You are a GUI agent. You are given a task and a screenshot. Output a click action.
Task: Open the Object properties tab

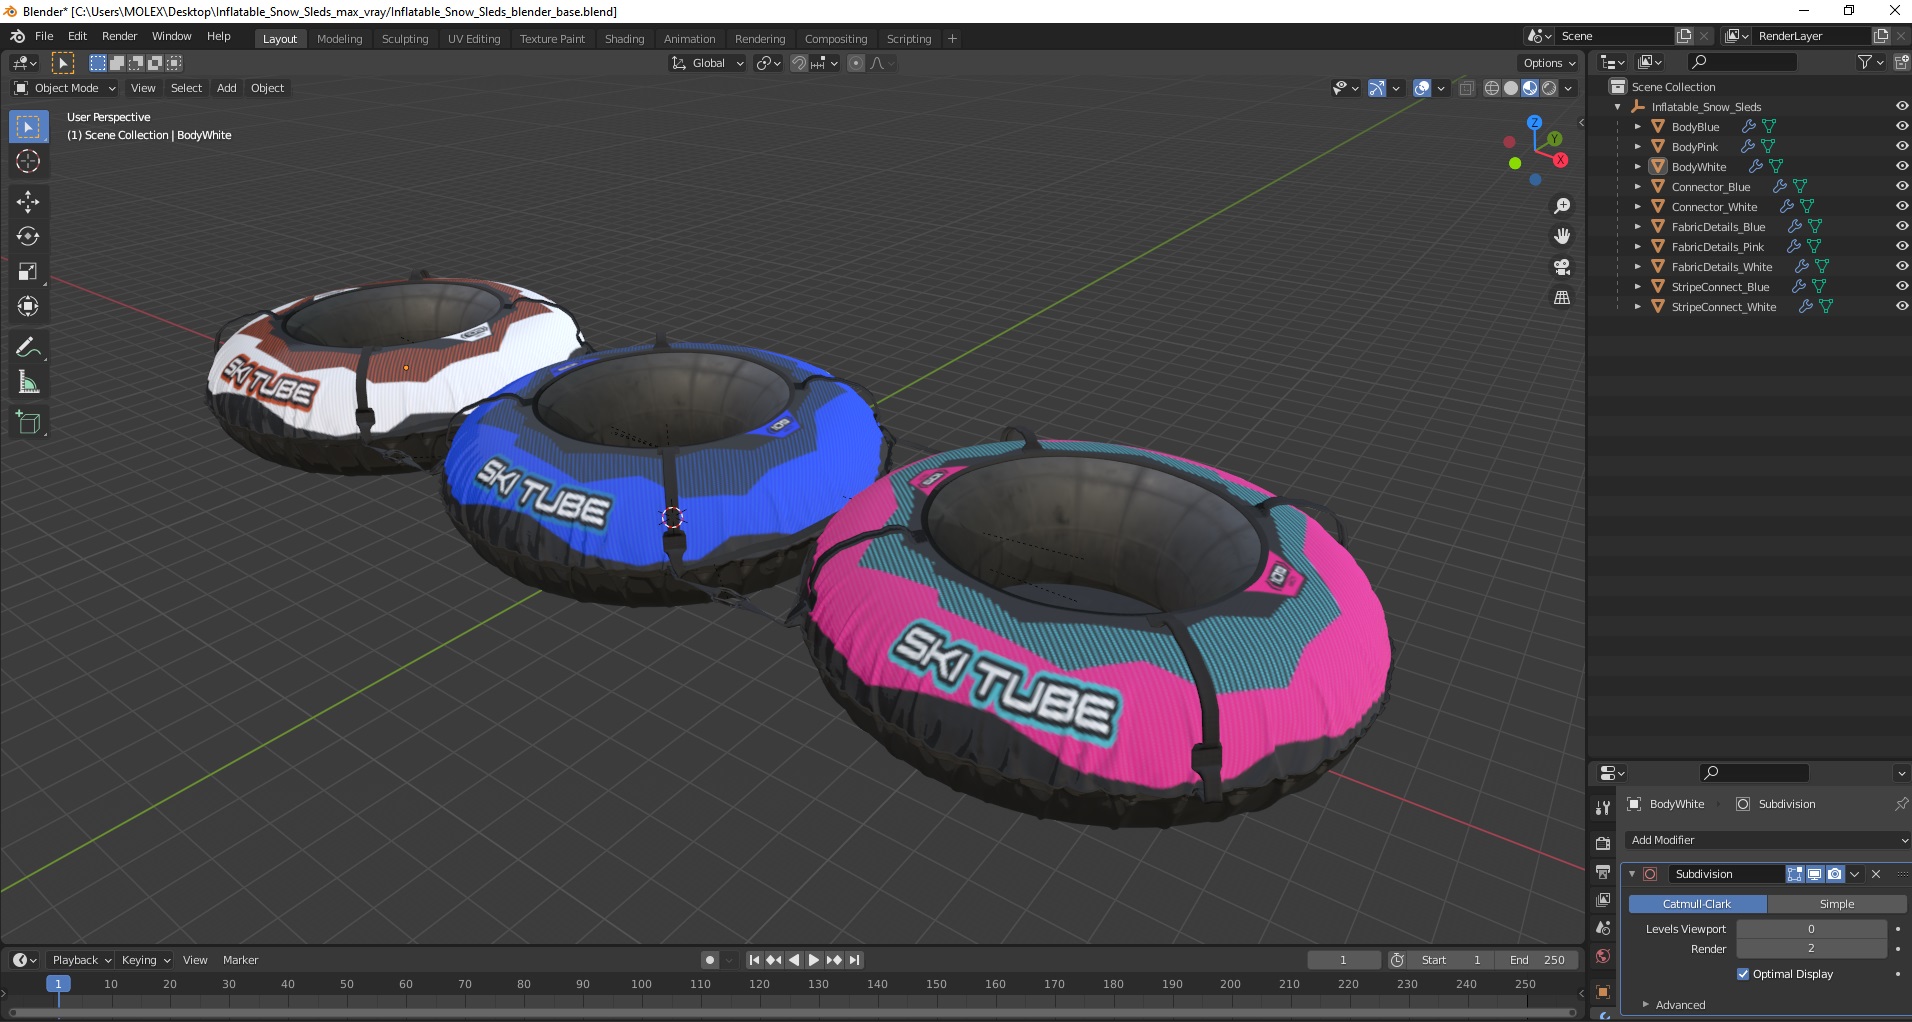(1603, 992)
